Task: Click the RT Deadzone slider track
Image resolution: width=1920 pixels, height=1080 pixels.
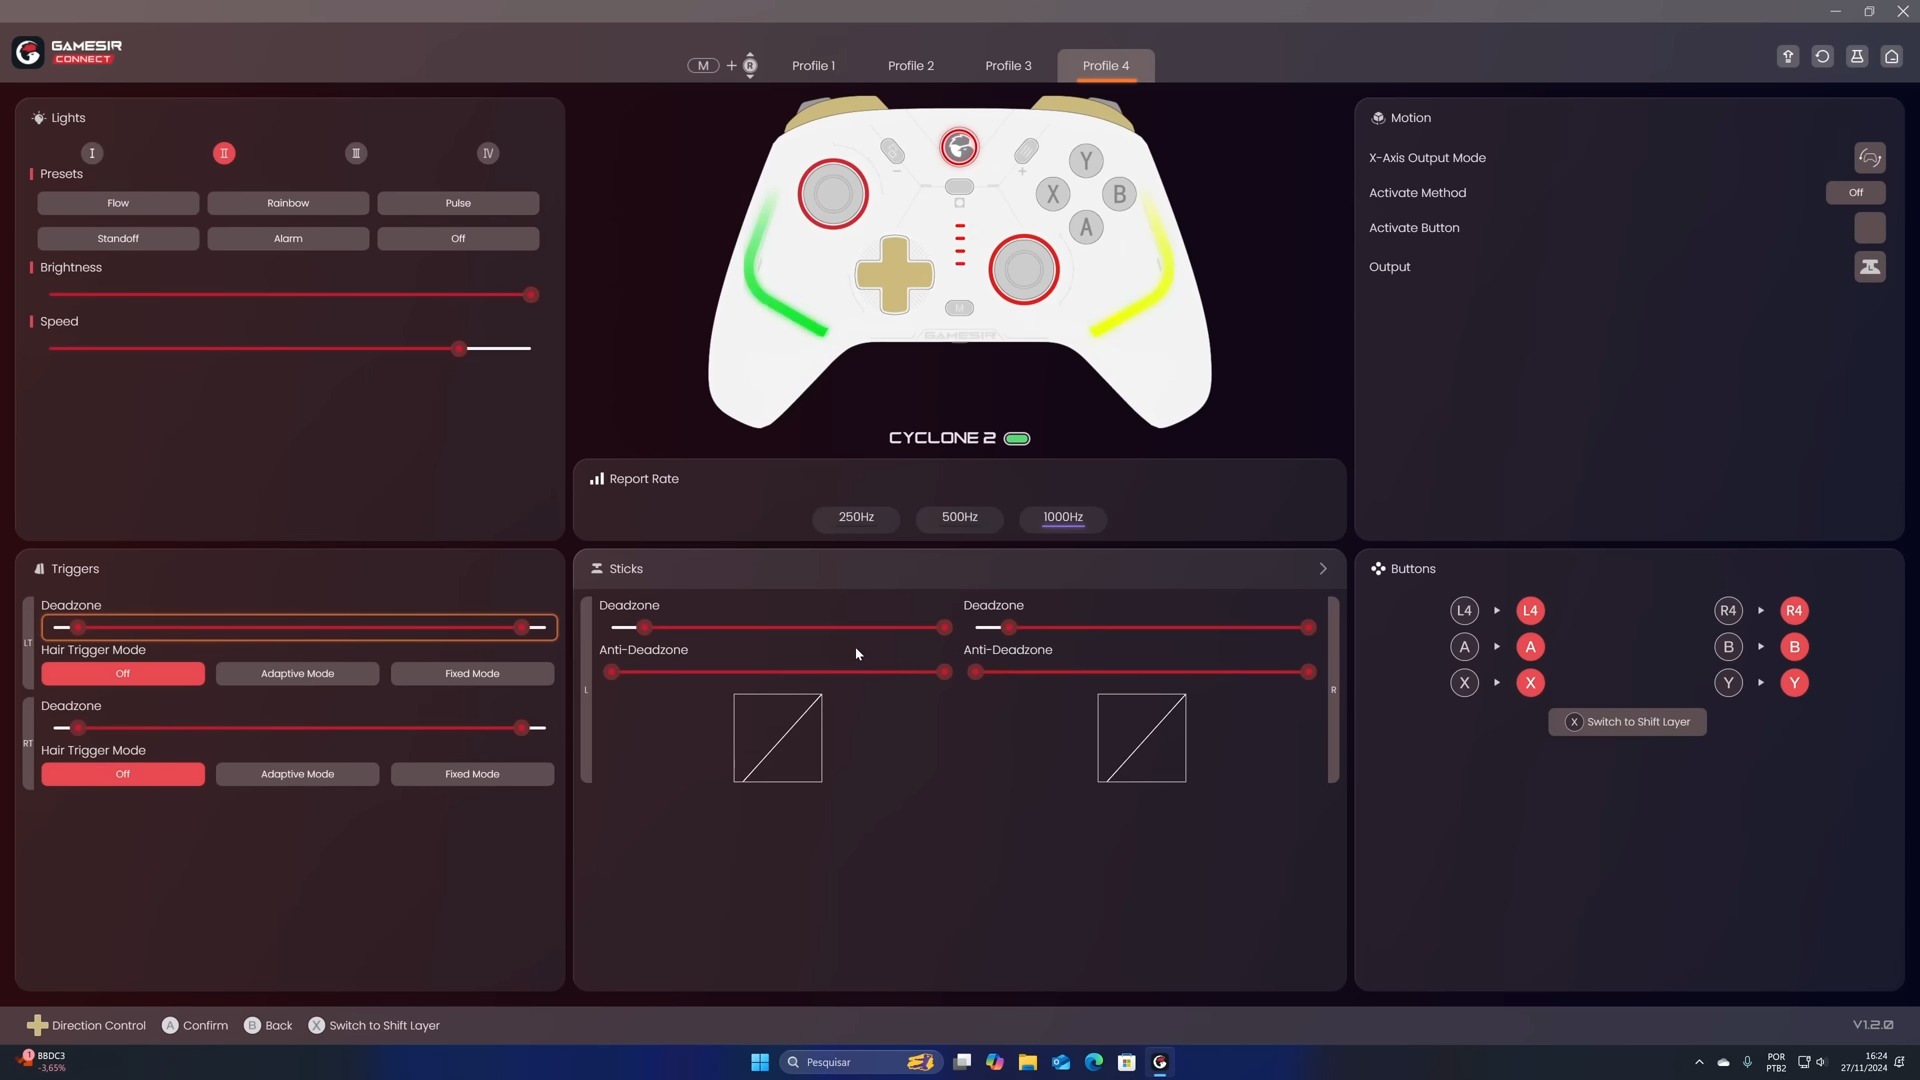Action: (299, 728)
